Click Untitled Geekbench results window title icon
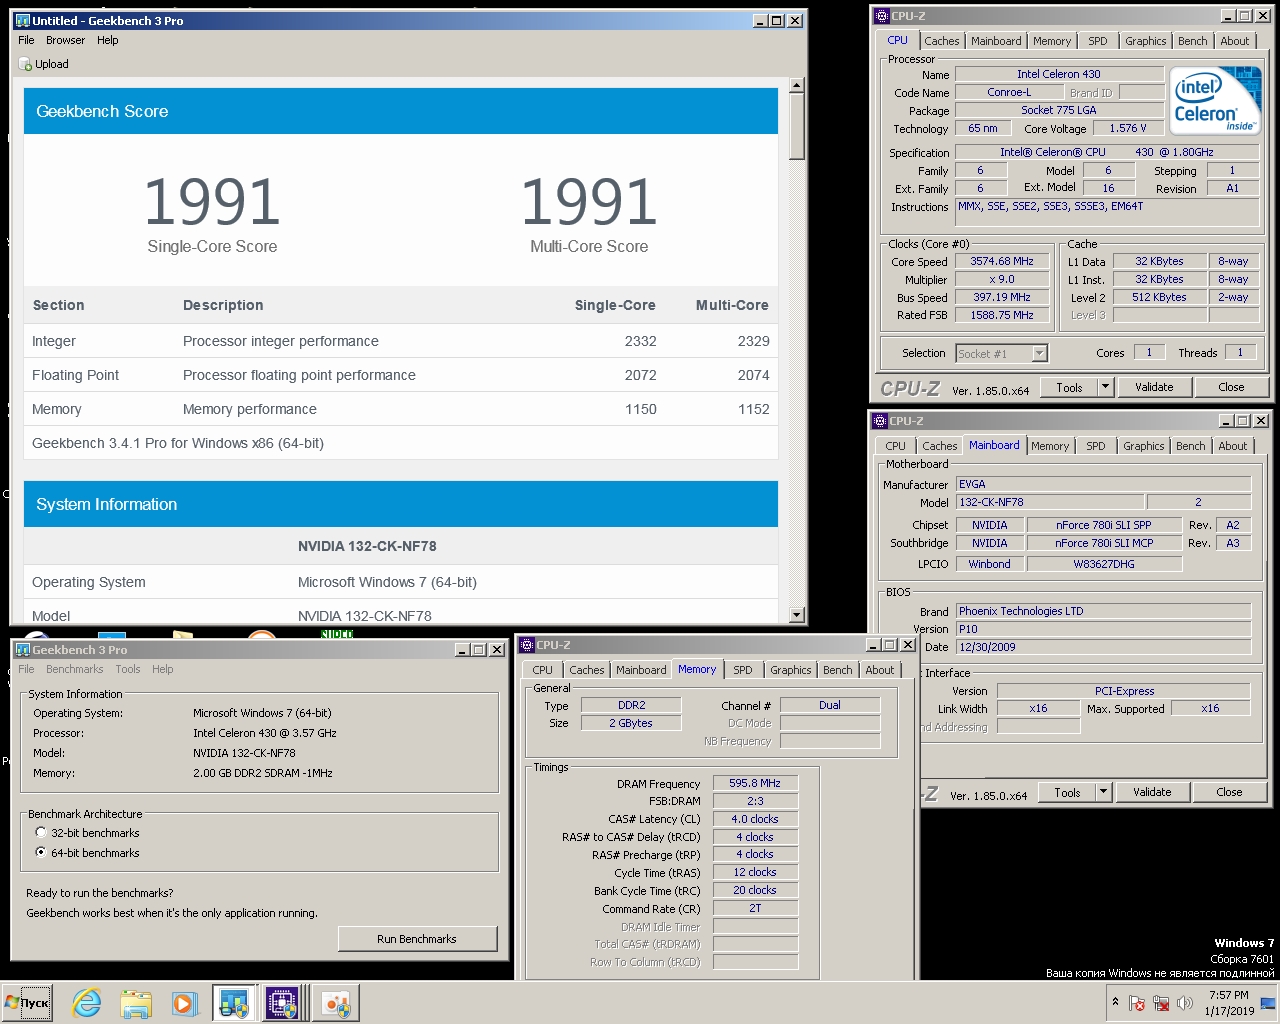The width and height of the screenshot is (1280, 1024). (22, 20)
